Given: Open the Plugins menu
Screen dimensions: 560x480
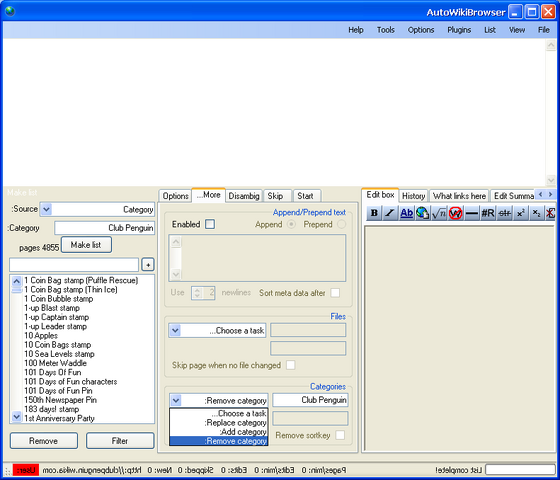Looking at the screenshot, I should click(x=459, y=30).
